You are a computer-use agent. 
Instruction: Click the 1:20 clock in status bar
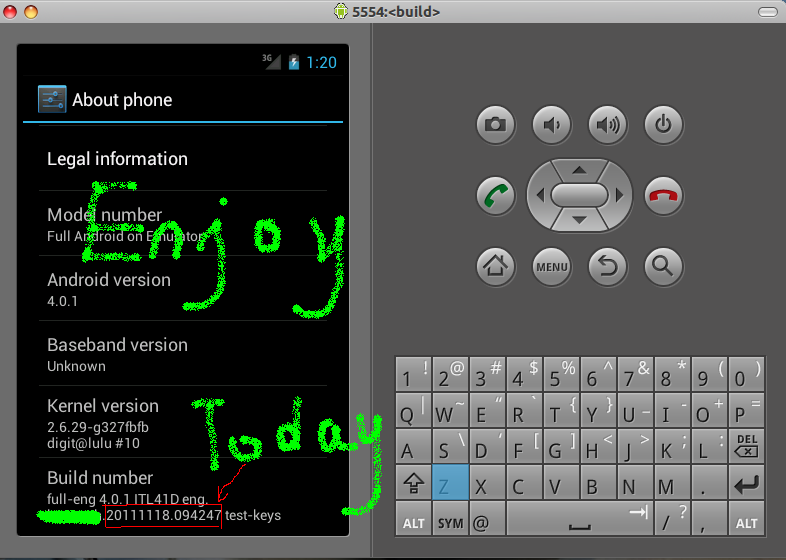[321, 62]
